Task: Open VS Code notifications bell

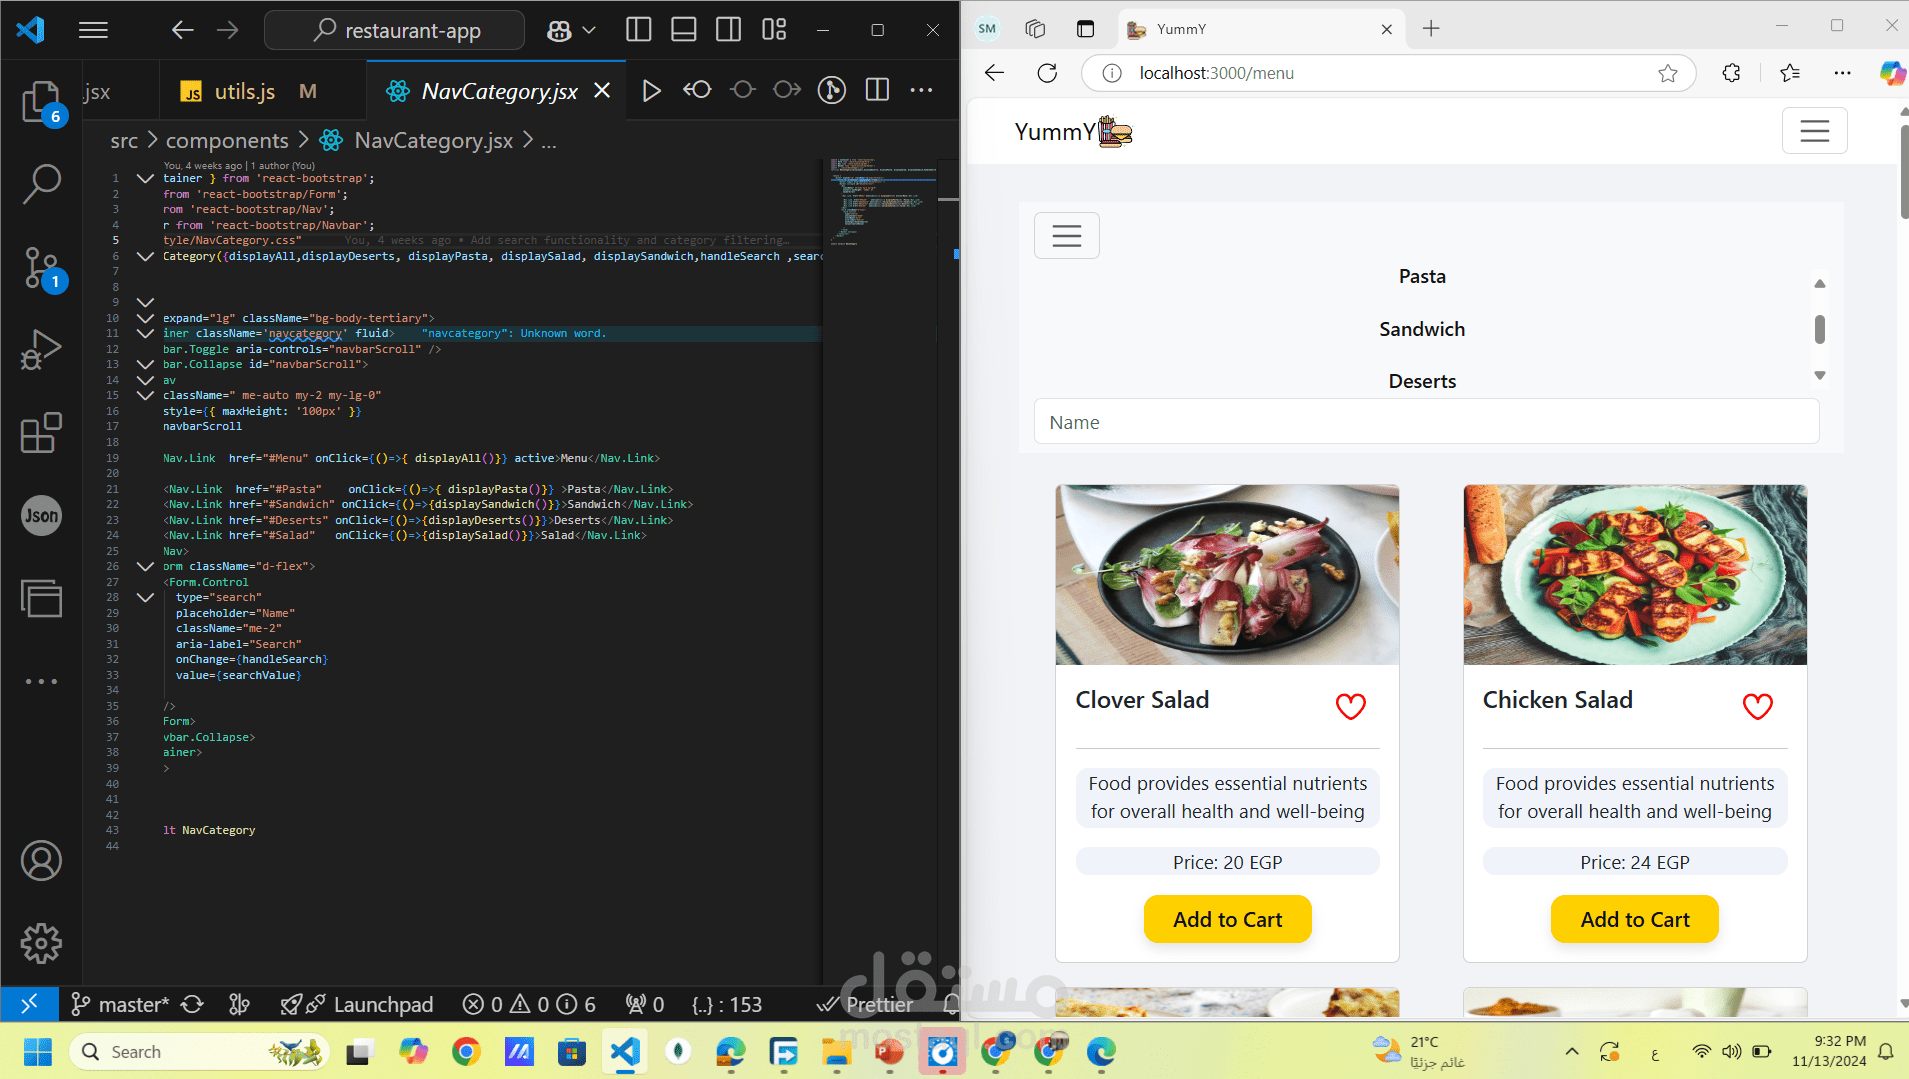Action: click(951, 1004)
